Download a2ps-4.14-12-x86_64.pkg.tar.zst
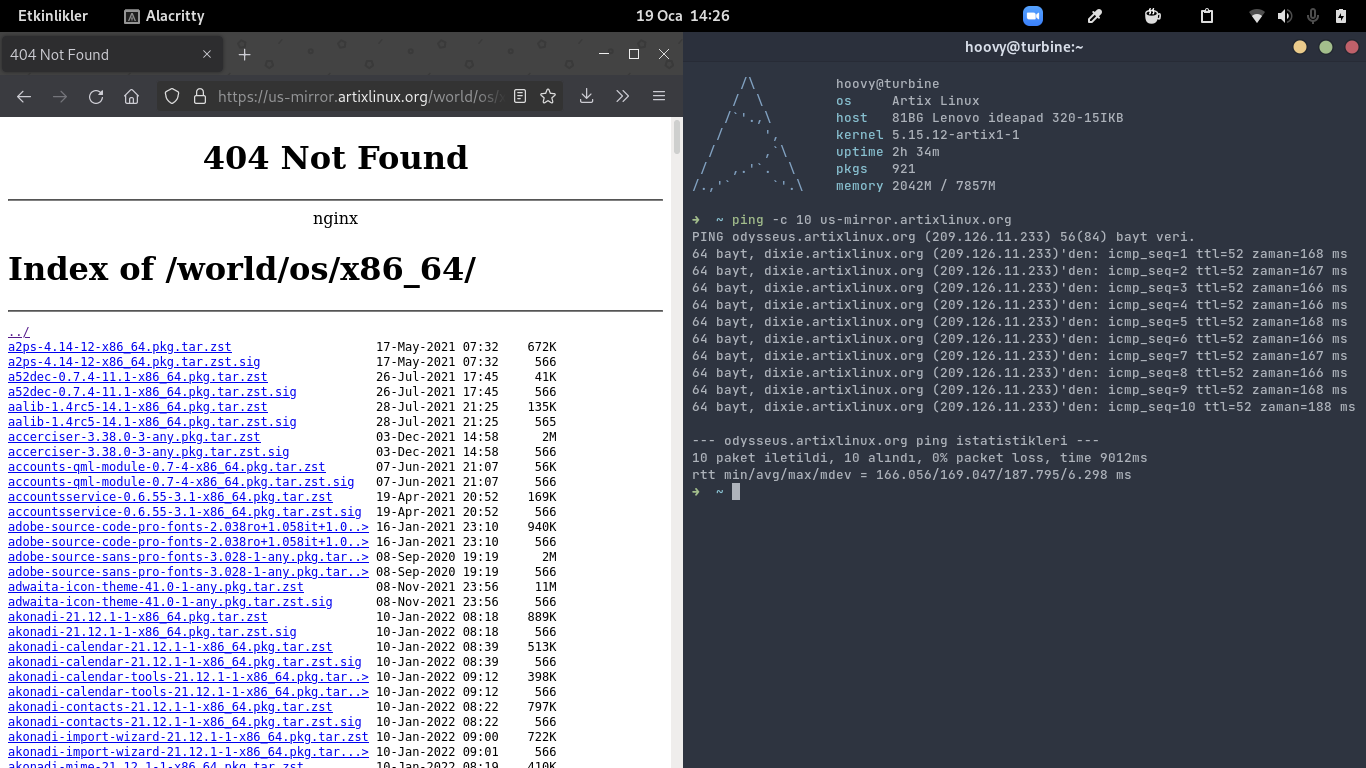 [x=120, y=347]
